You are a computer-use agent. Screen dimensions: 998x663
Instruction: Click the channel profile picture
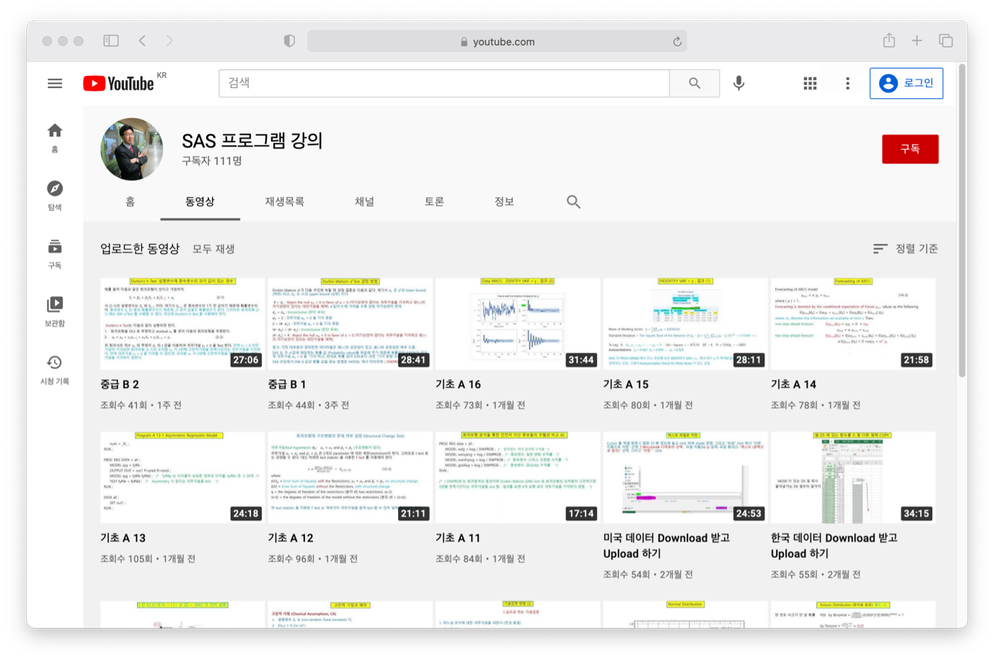pos(132,149)
